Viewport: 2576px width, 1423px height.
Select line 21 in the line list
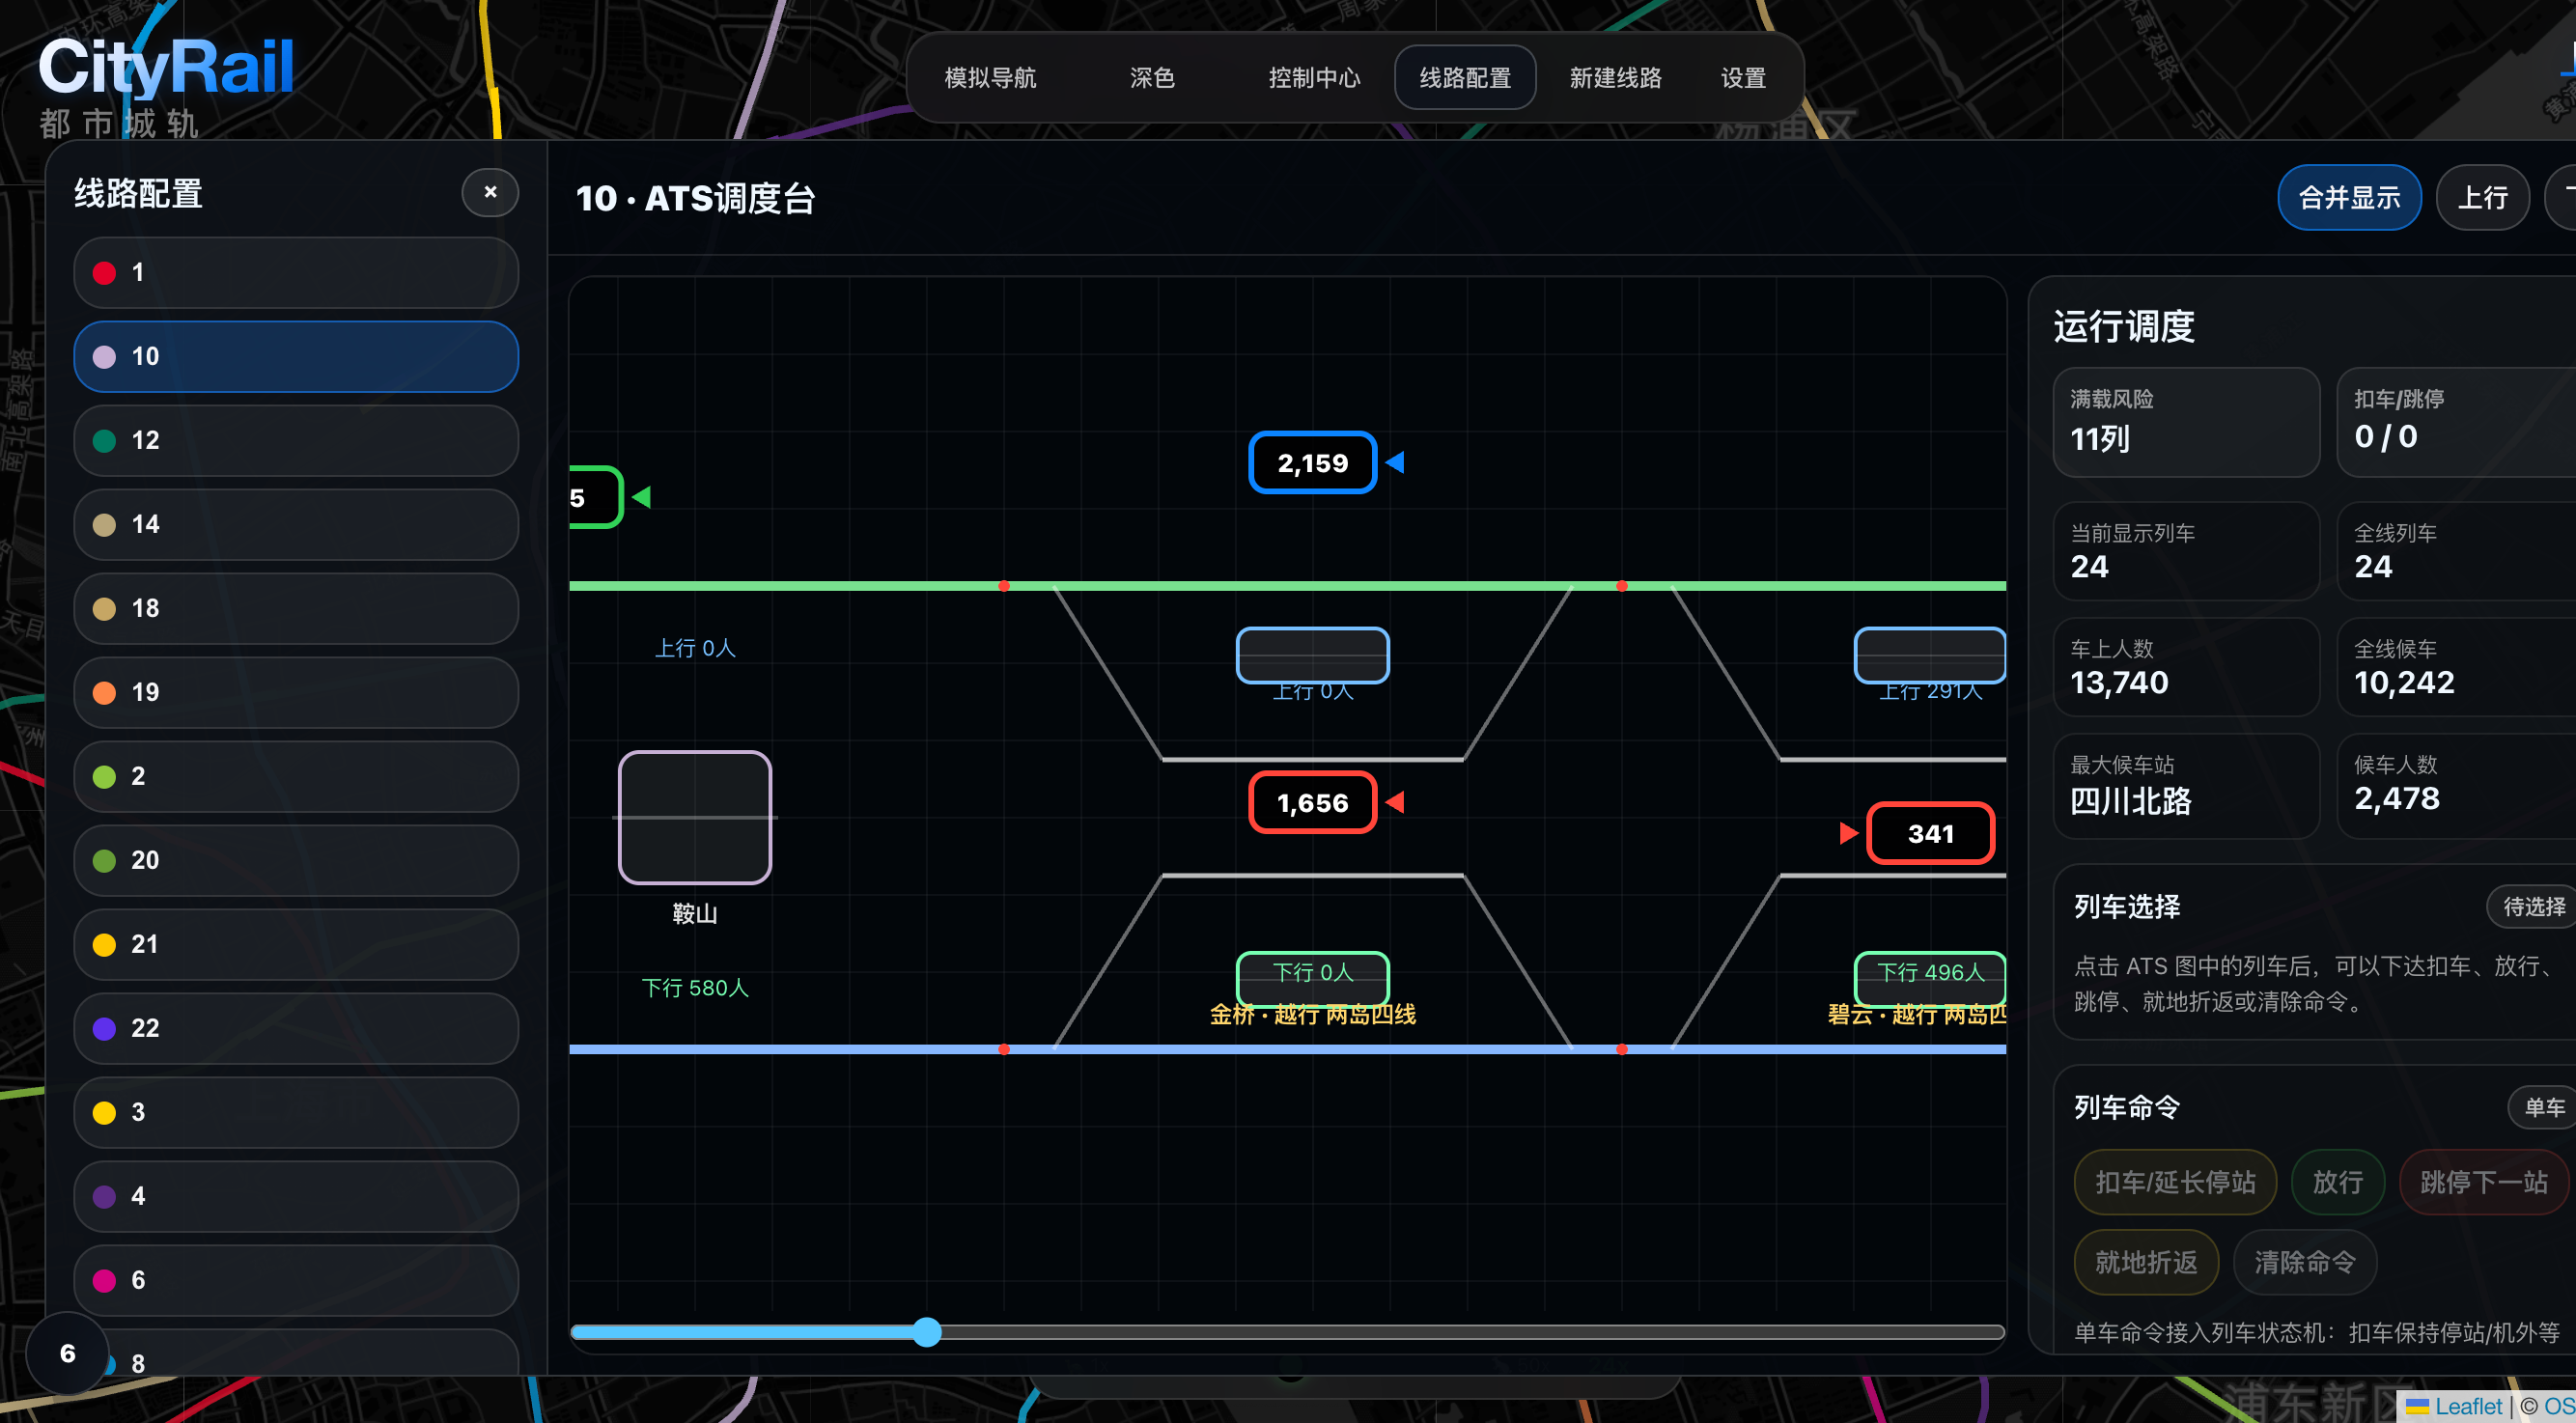[296, 944]
